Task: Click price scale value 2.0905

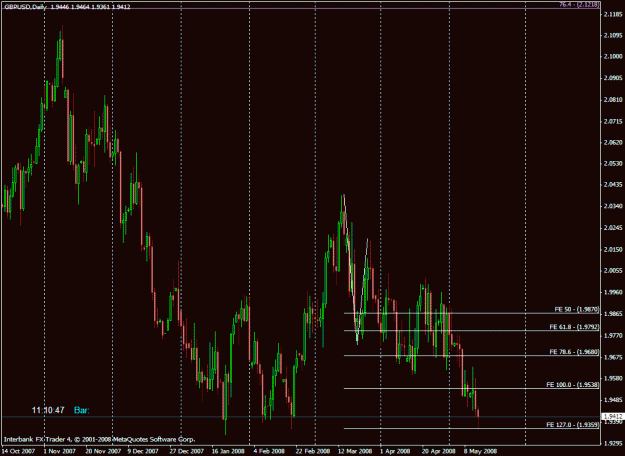Action: 613,78
